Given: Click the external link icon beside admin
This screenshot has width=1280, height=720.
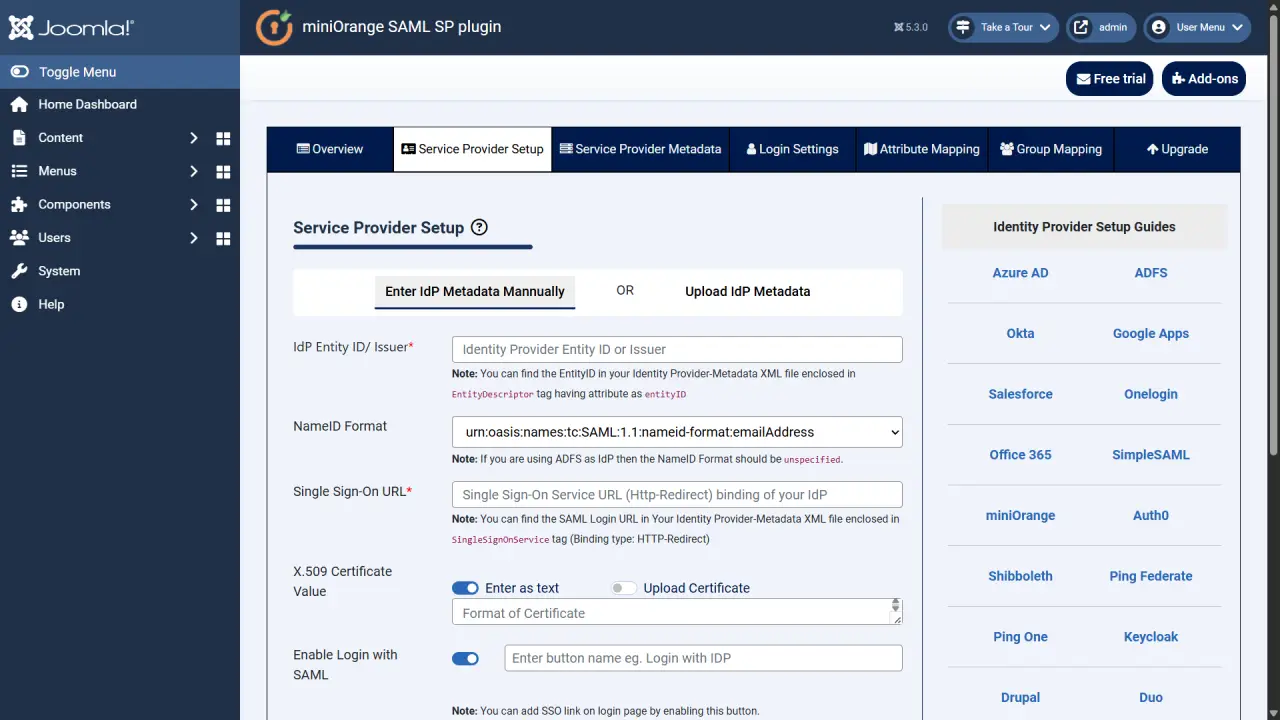Looking at the screenshot, I should tap(1081, 27).
